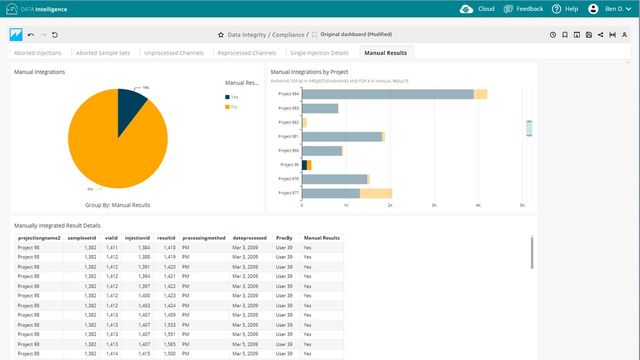Click the orange No legend swatch
The height and width of the screenshot is (360, 640).
tap(227, 107)
